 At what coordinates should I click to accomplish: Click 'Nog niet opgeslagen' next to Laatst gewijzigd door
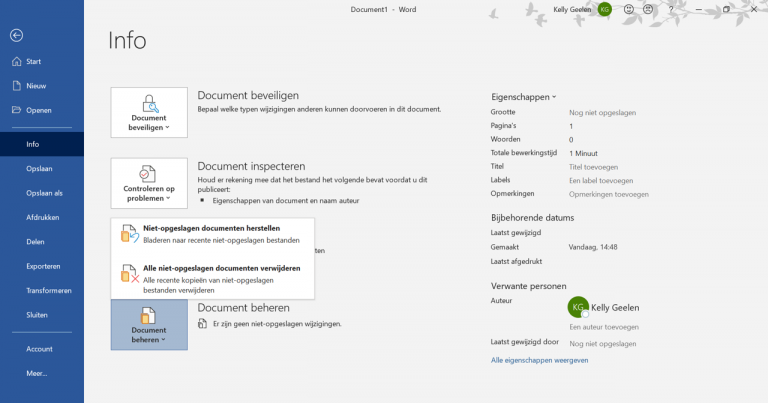pos(602,344)
